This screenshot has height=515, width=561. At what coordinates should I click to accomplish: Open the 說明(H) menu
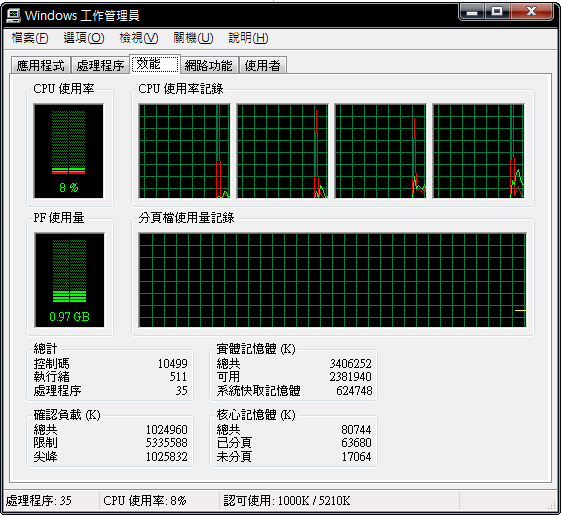pyautogui.click(x=248, y=38)
